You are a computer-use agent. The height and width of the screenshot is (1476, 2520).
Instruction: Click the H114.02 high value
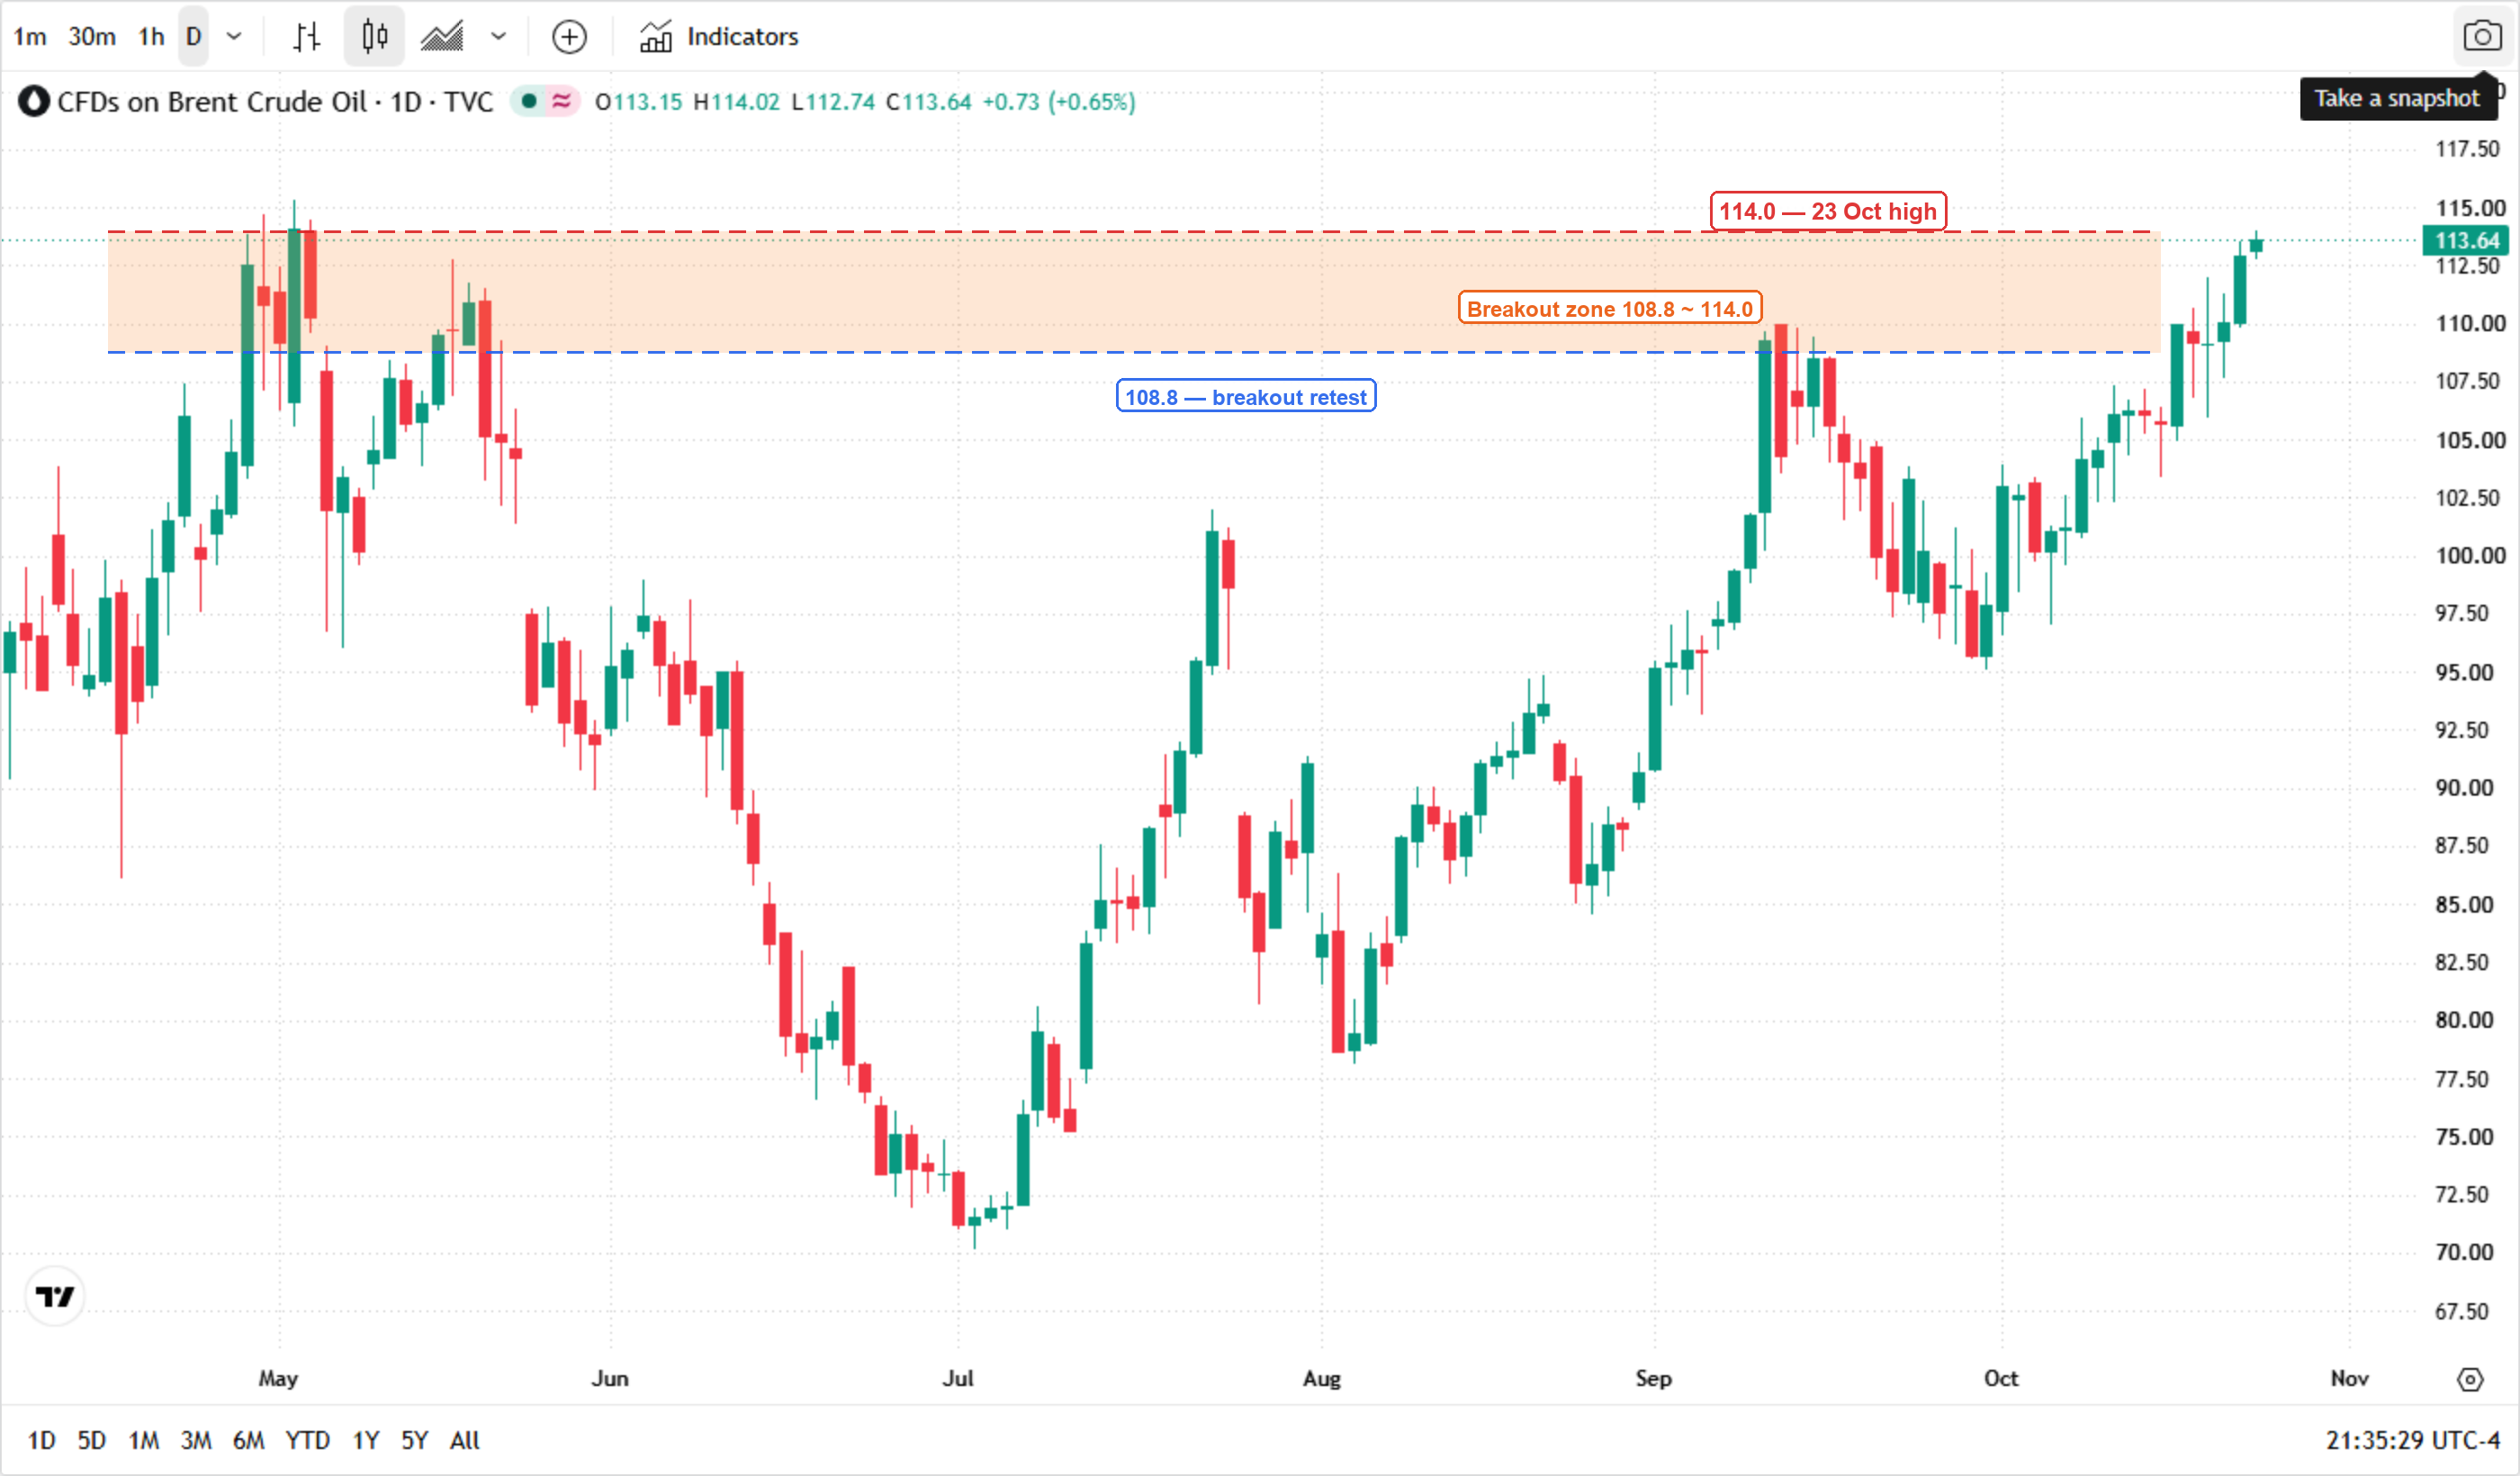pyautogui.click(x=736, y=102)
